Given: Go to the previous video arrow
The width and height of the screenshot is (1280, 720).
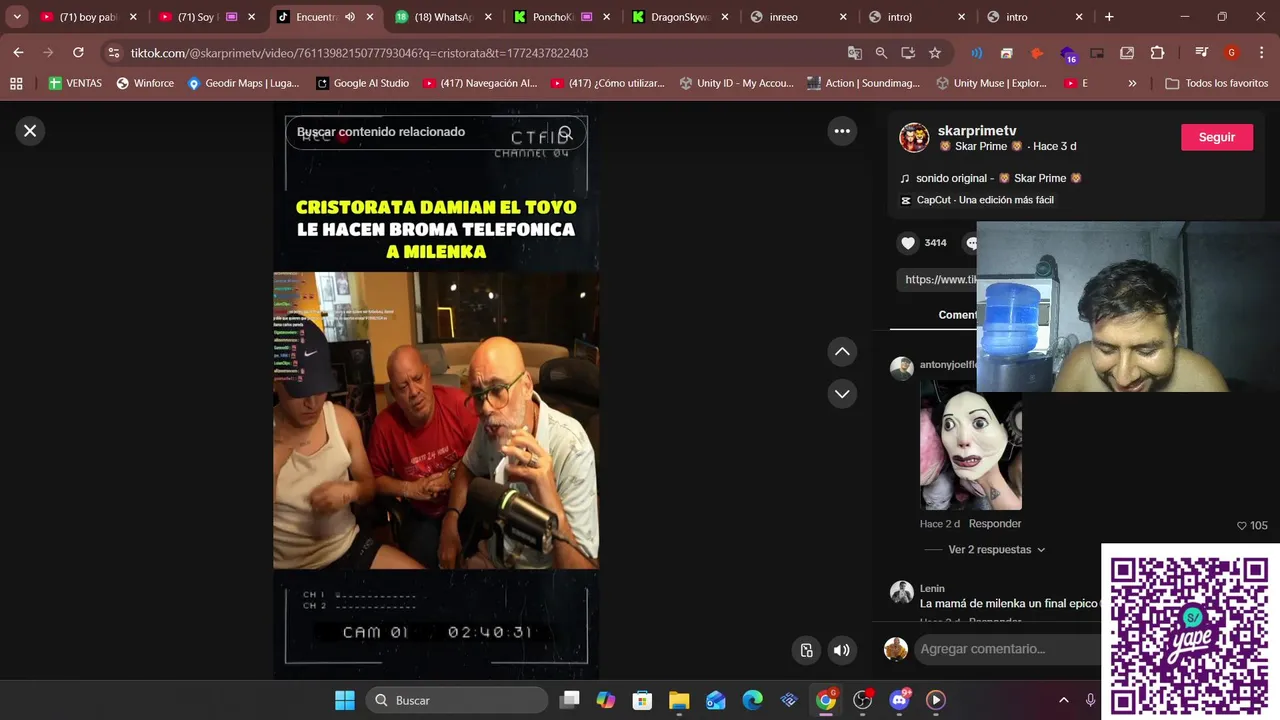Looking at the screenshot, I should (x=842, y=352).
